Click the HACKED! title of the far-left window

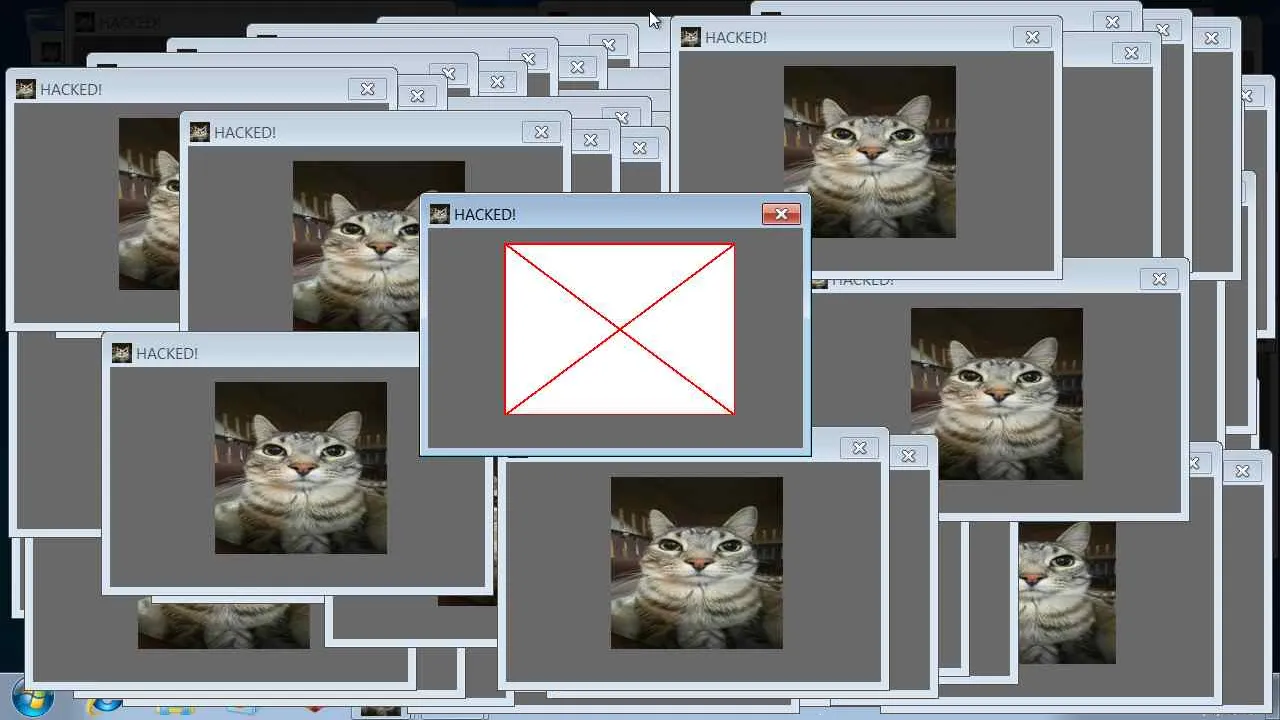[71, 89]
